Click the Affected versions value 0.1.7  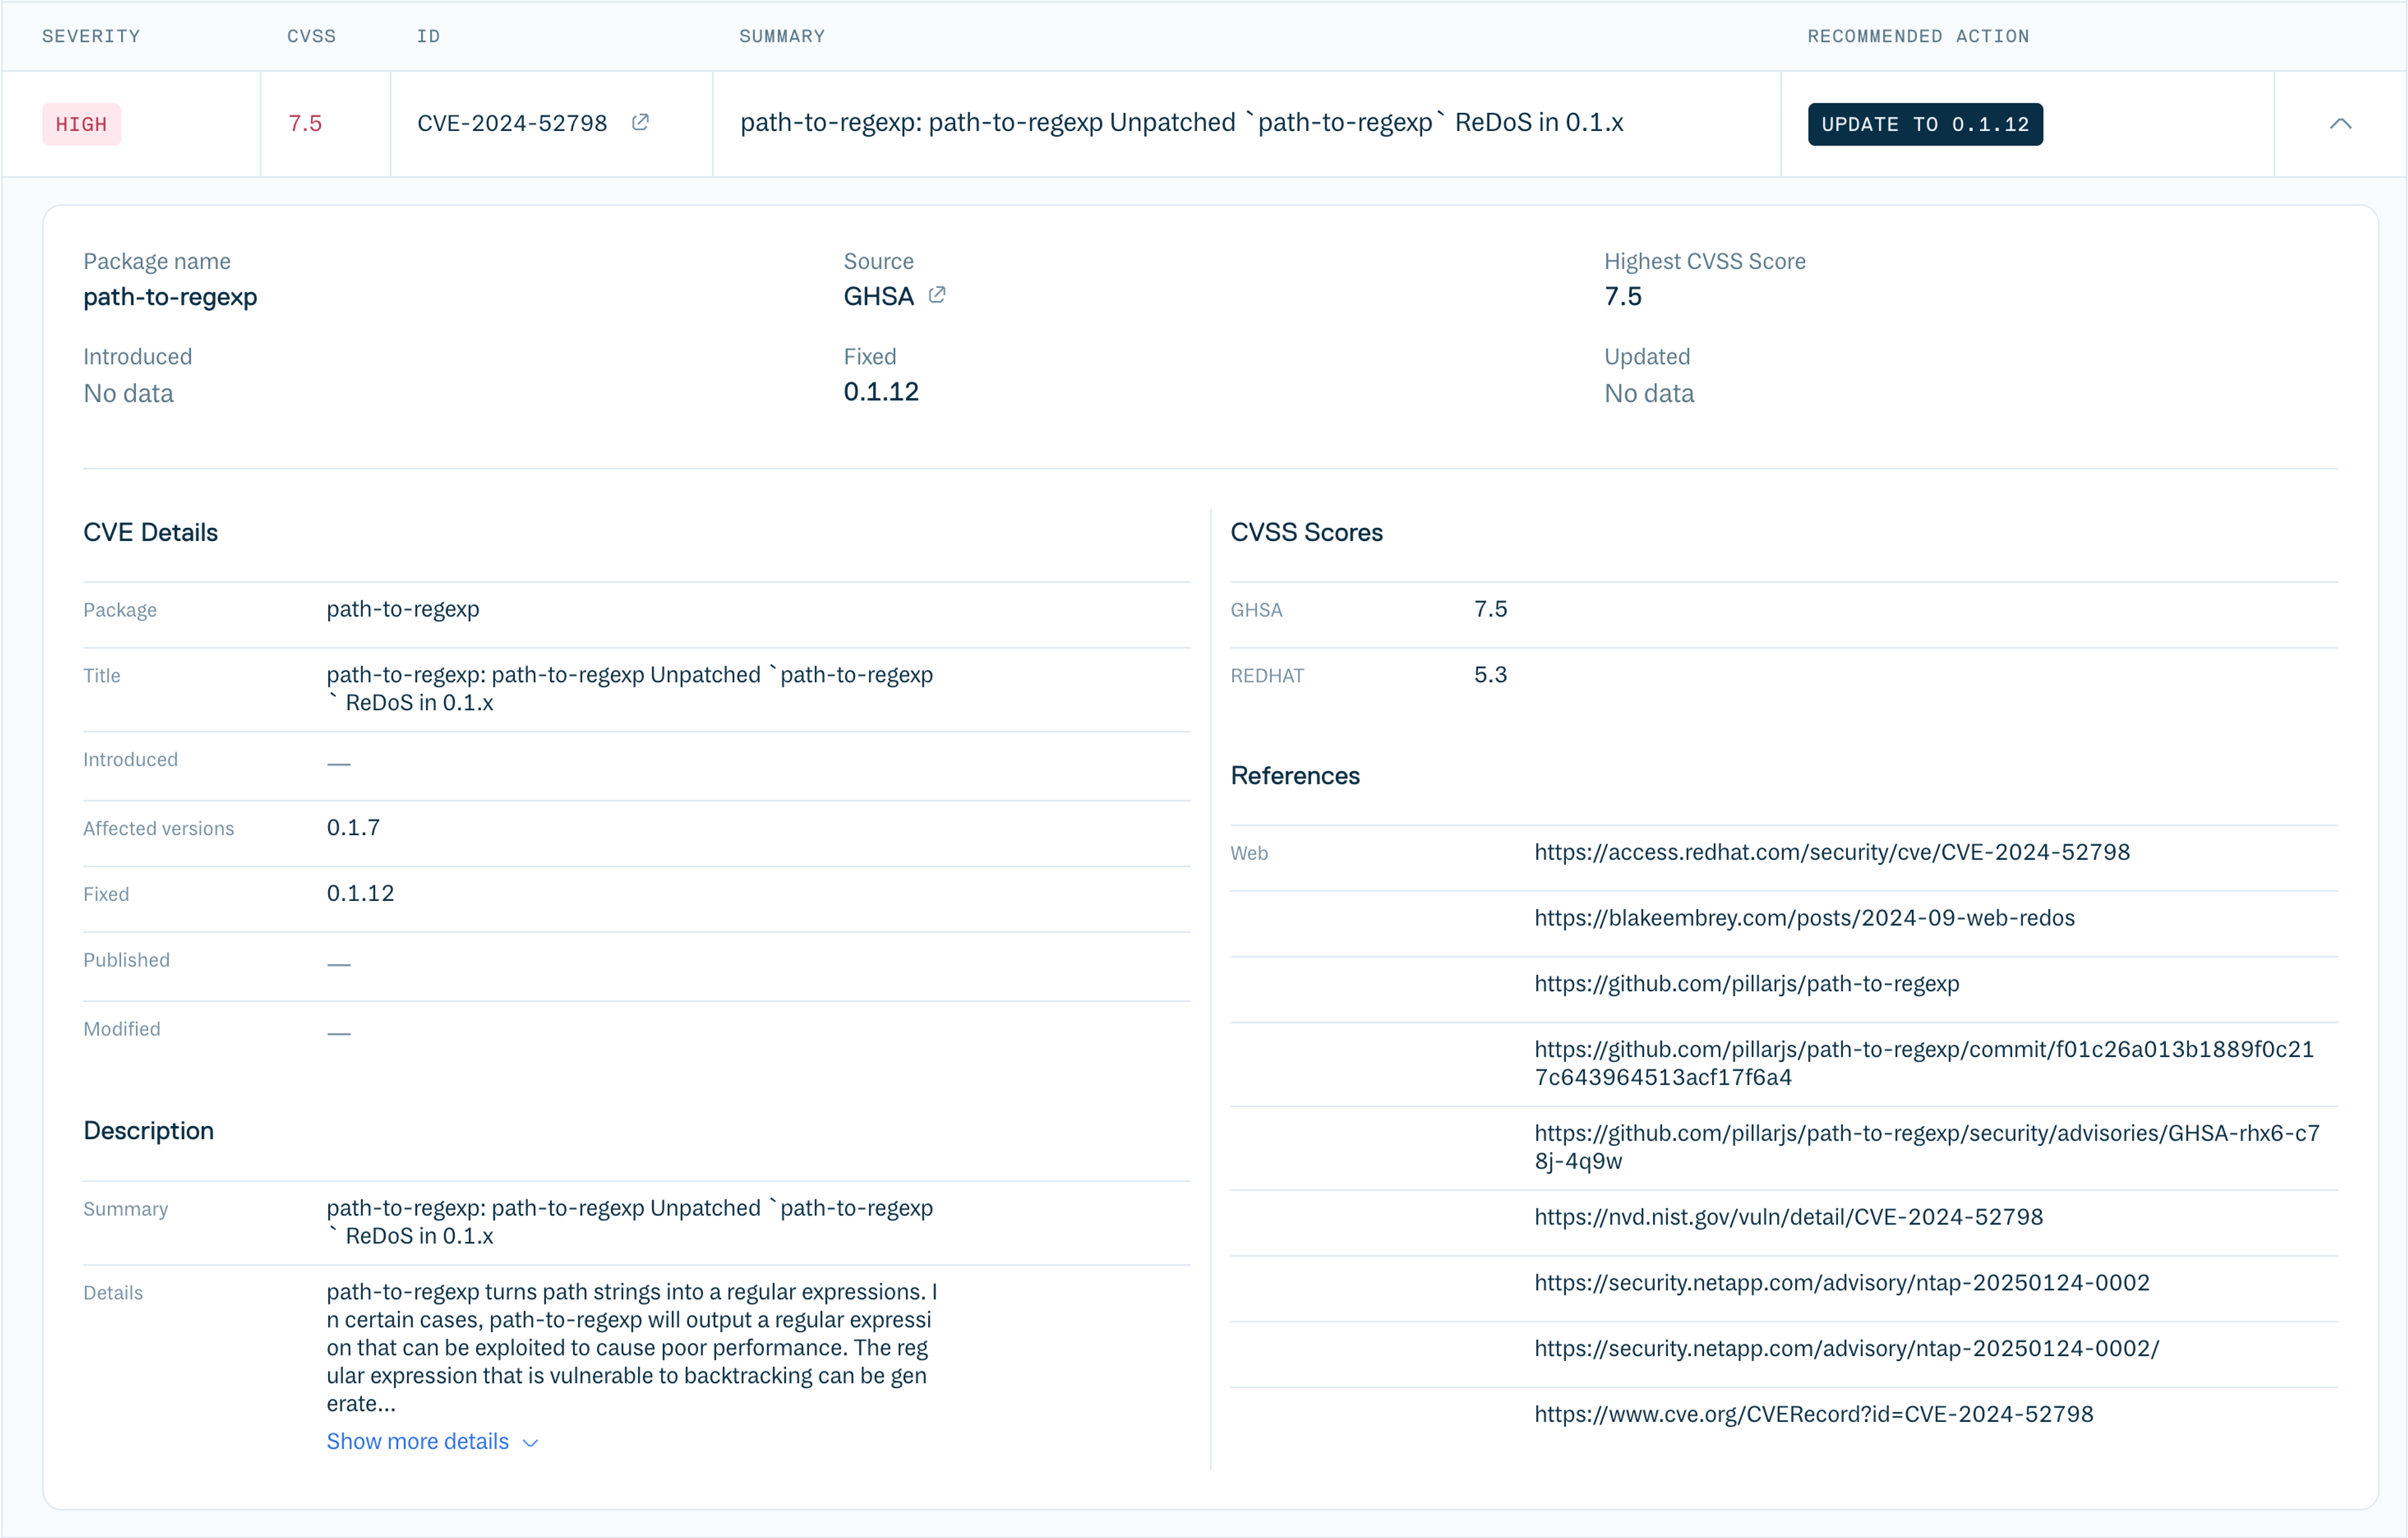[353, 828]
